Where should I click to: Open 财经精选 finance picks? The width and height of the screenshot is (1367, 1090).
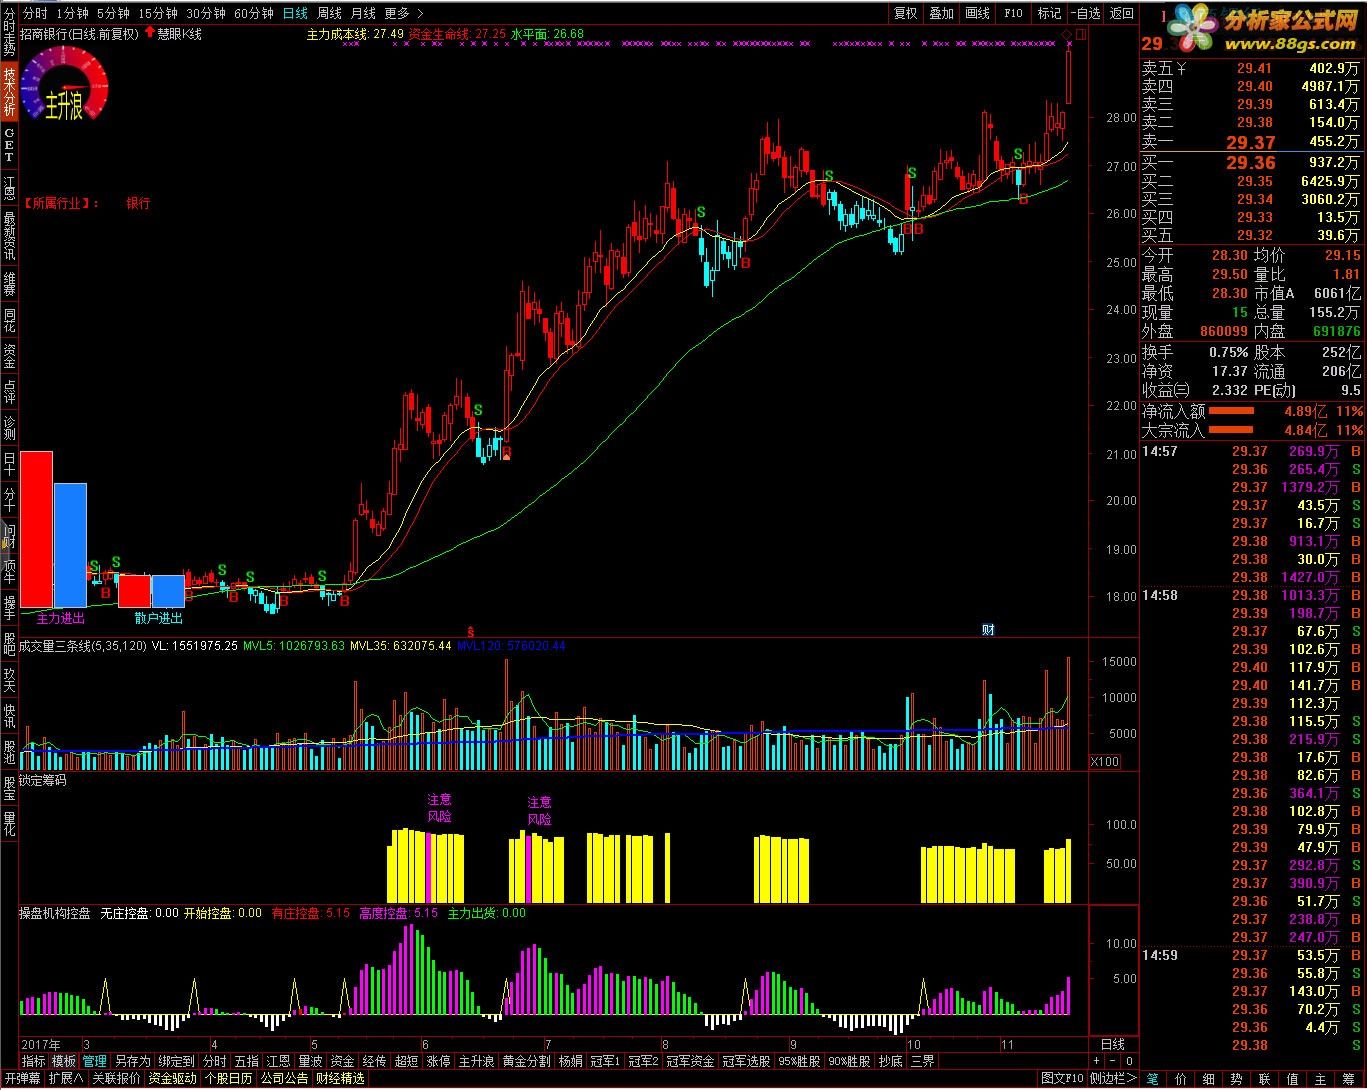tap(340, 1079)
